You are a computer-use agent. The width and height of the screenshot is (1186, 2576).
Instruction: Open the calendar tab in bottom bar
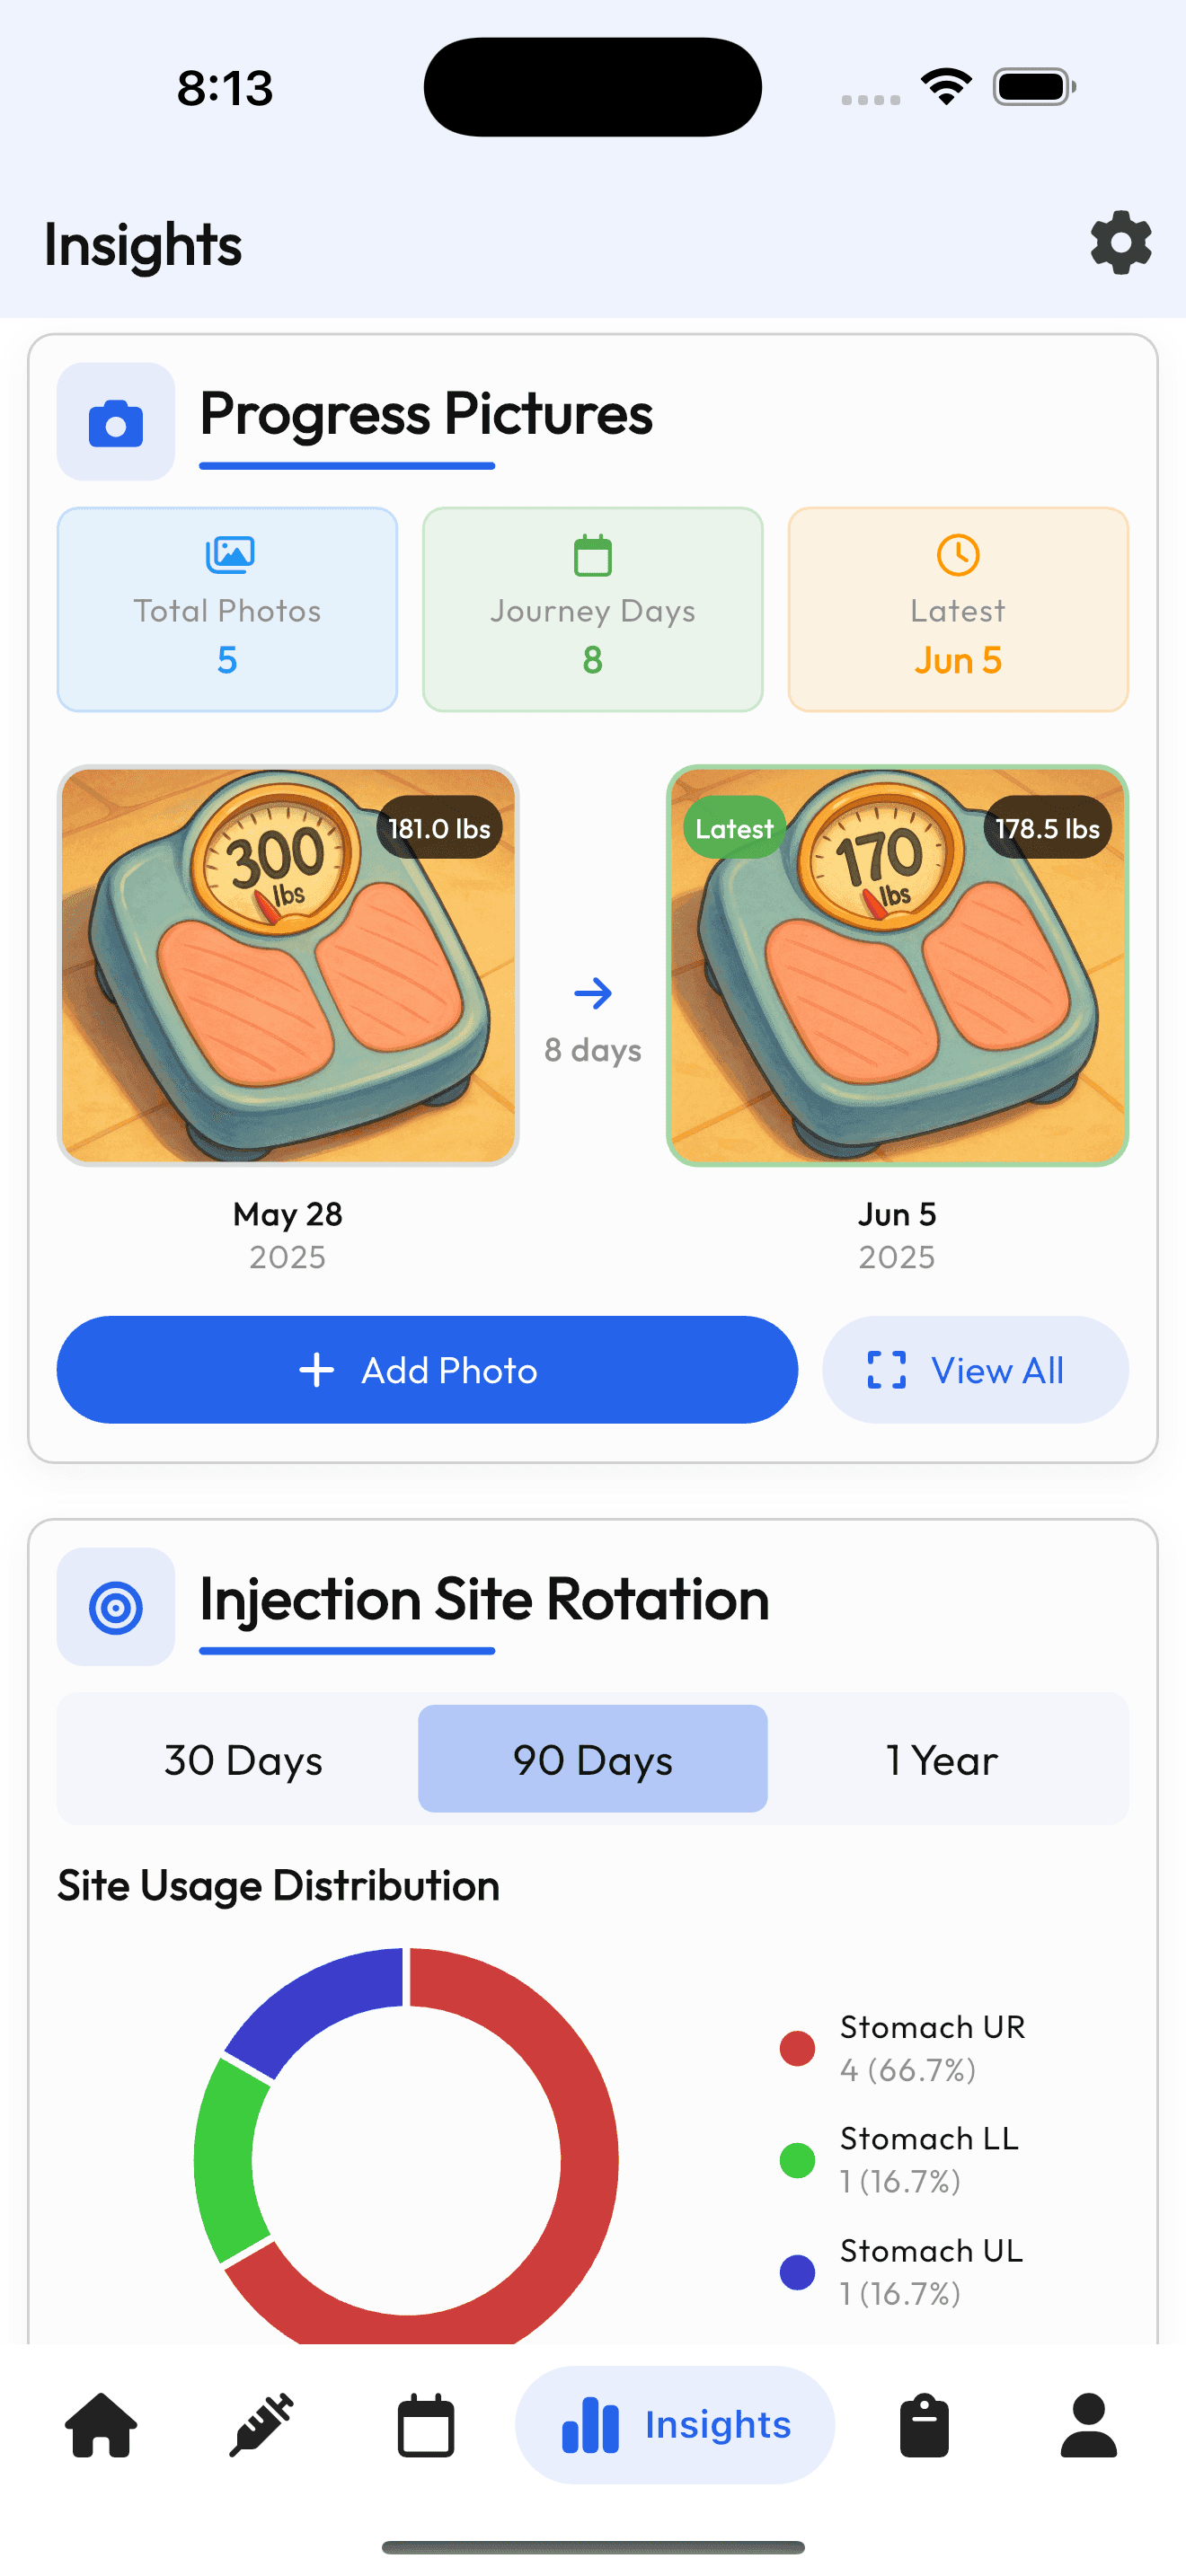pos(426,2424)
